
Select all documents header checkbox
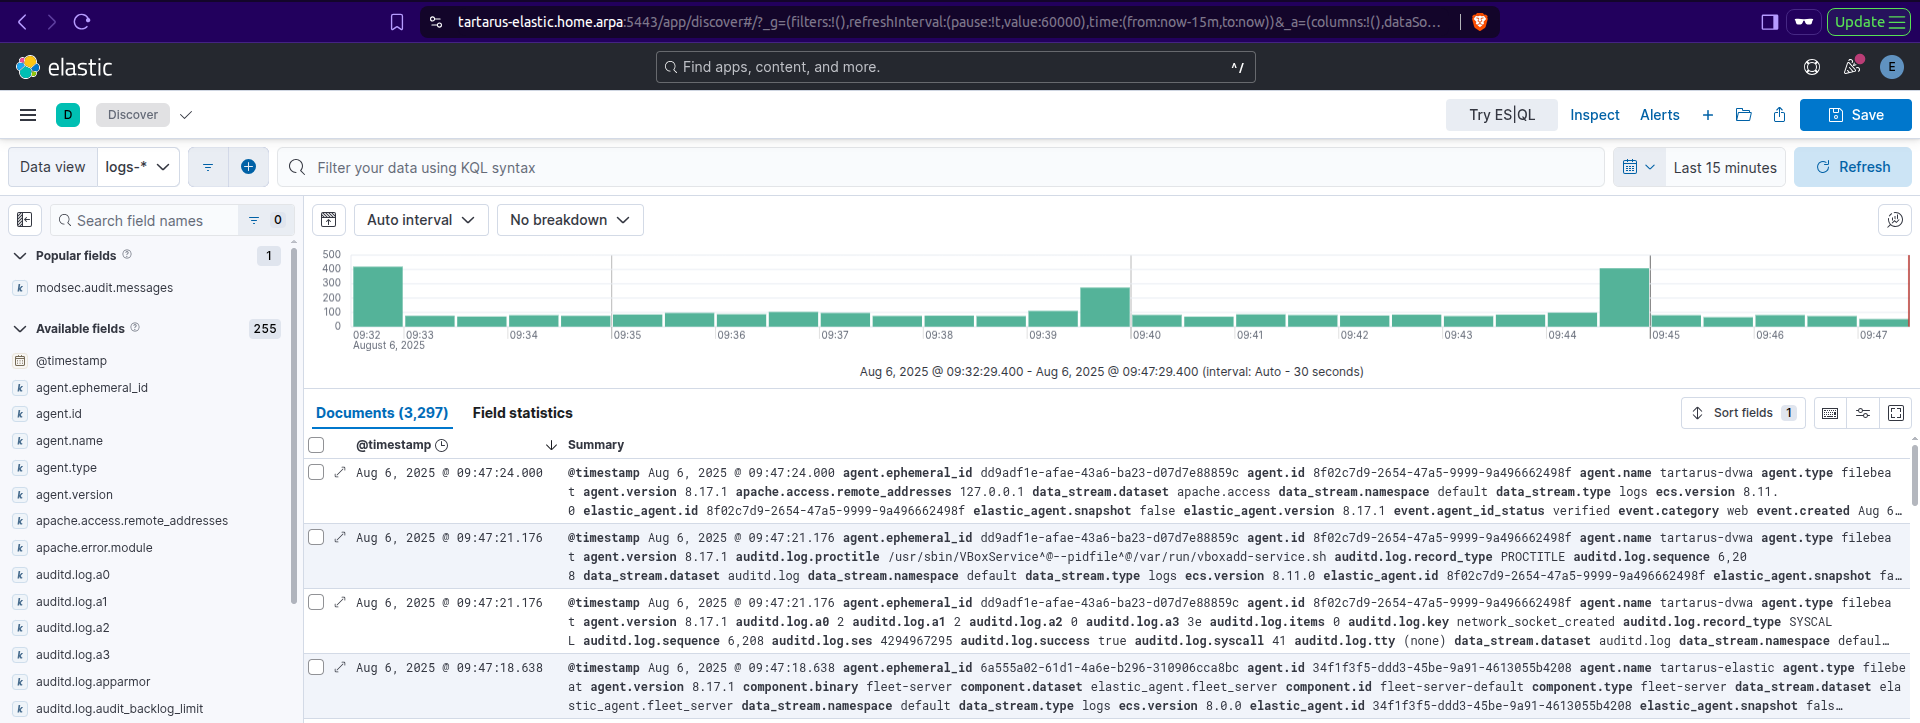[x=317, y=445]
